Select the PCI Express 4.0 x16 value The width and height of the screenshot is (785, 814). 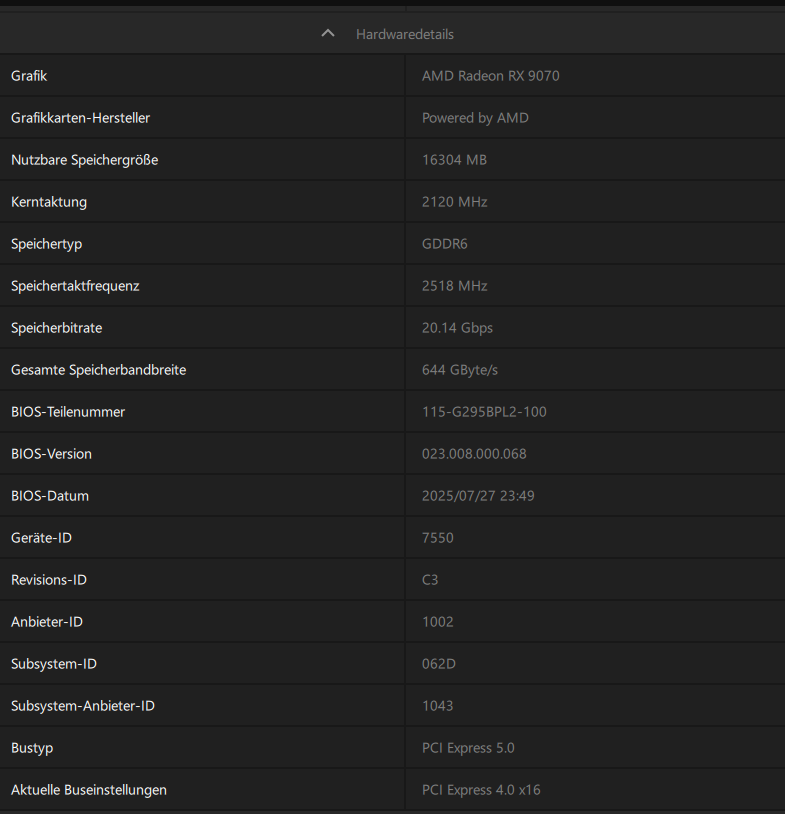(x=481, y=791)
